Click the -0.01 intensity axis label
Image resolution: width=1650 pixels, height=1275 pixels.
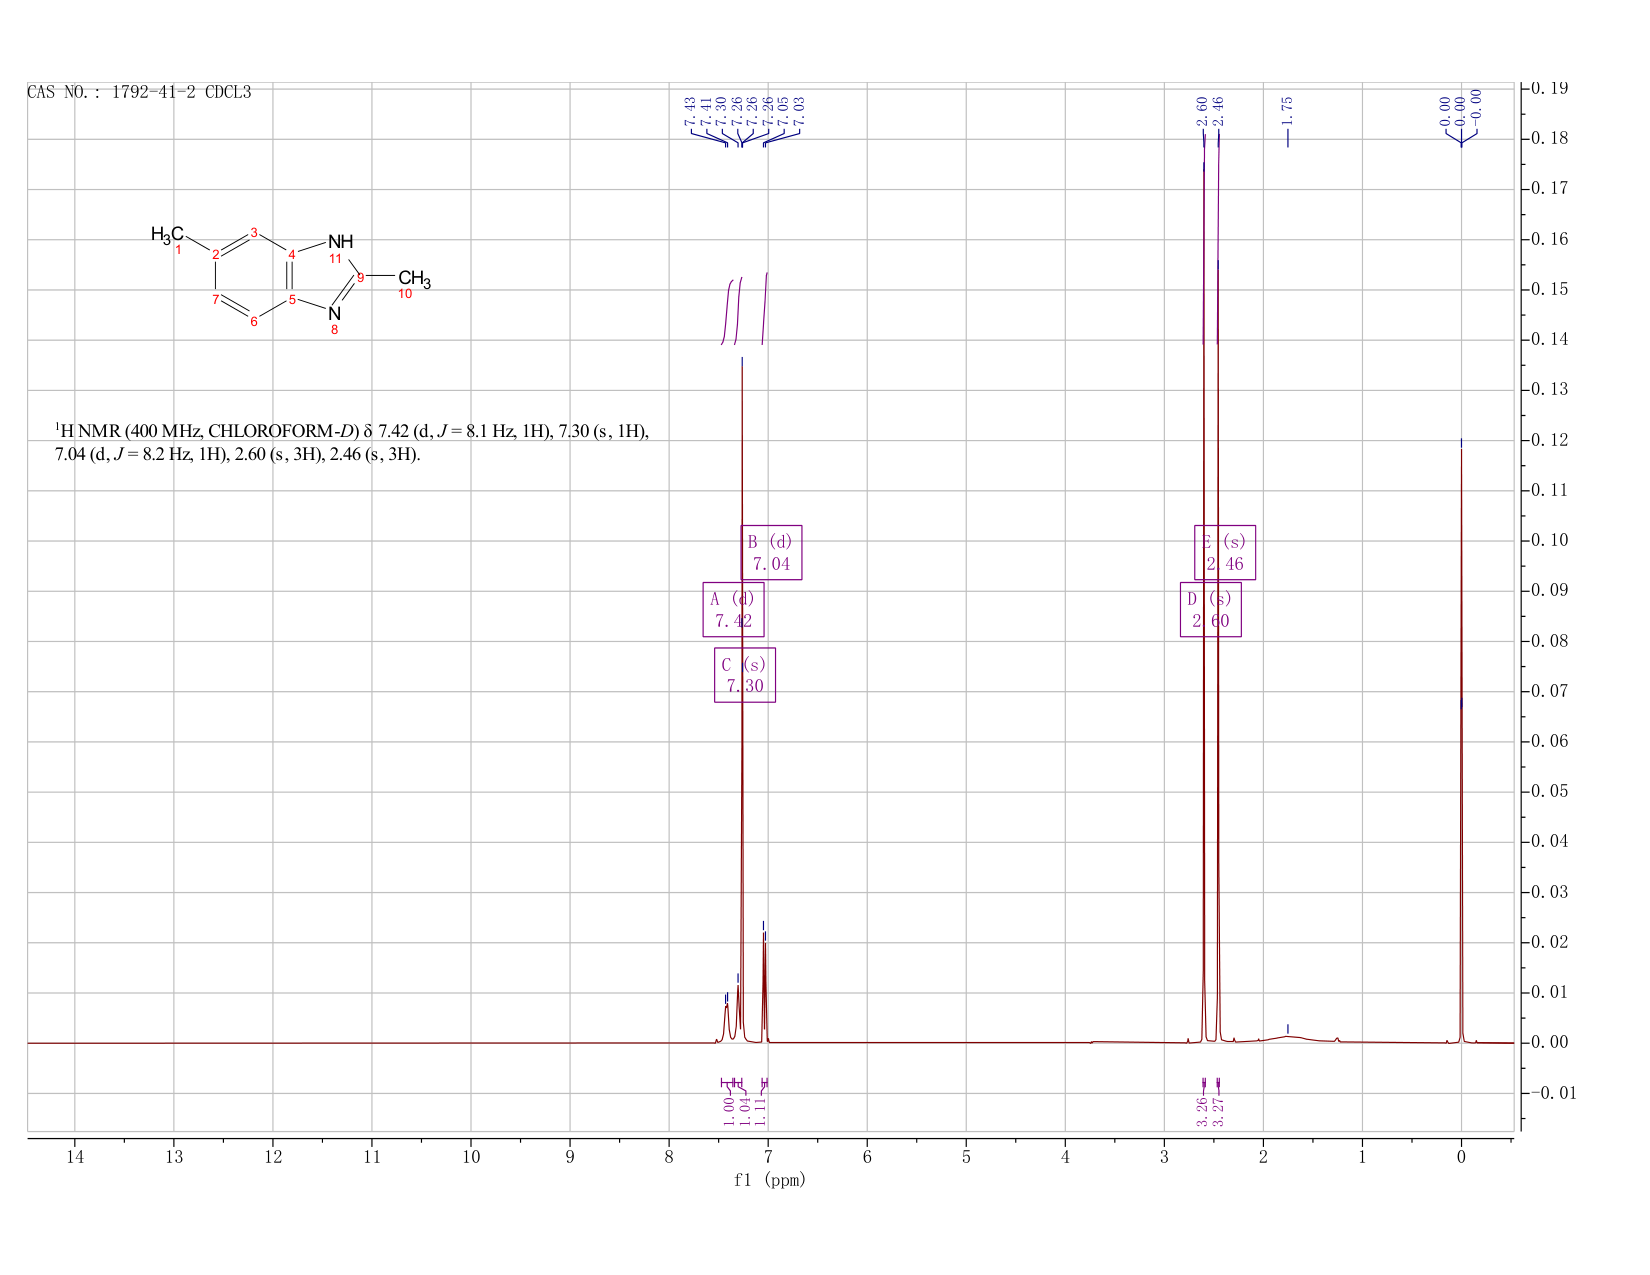[x=1552, y=1093]
